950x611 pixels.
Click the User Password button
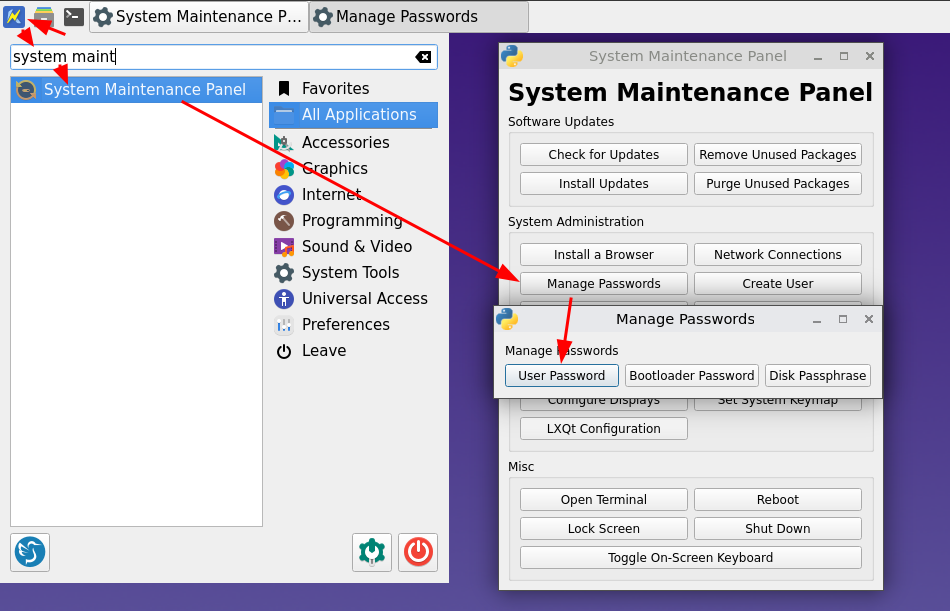coord(561,376)
